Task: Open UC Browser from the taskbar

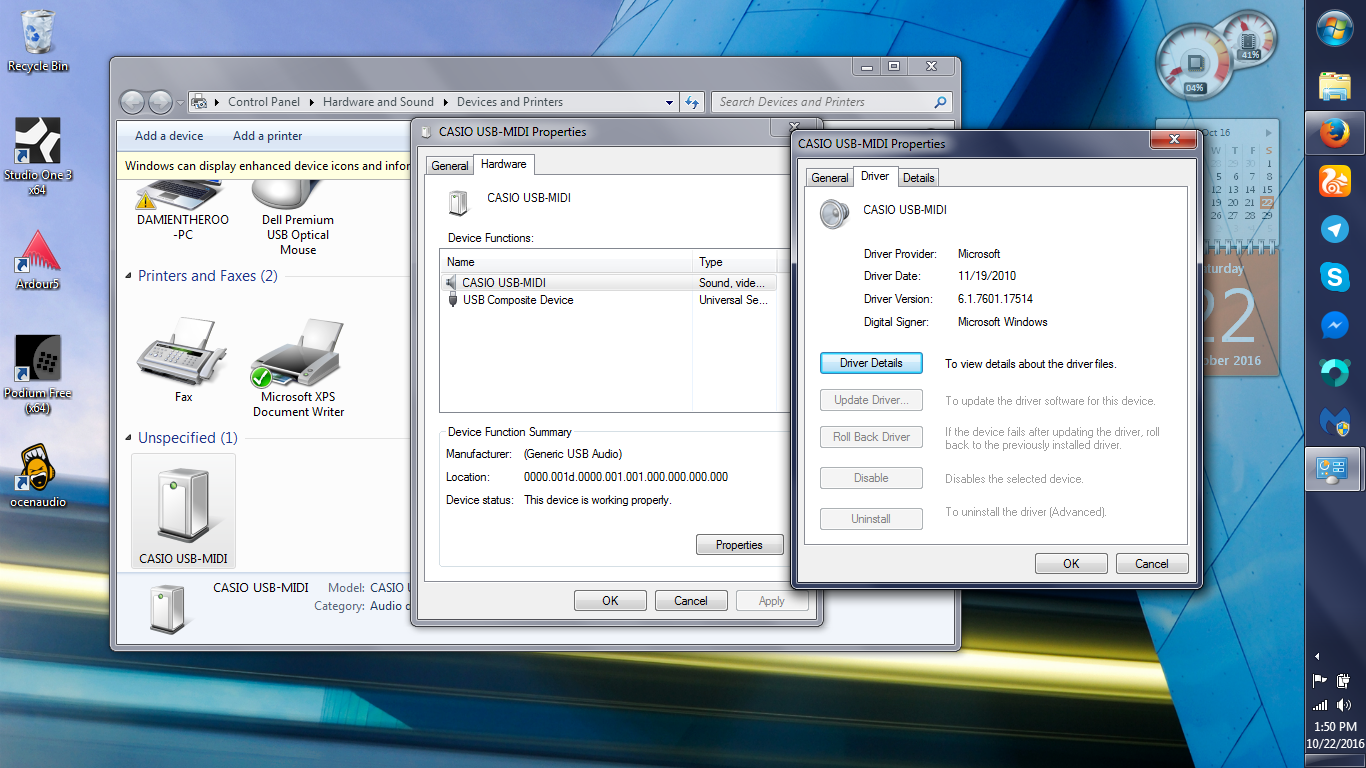Action: coord(1335,181)
